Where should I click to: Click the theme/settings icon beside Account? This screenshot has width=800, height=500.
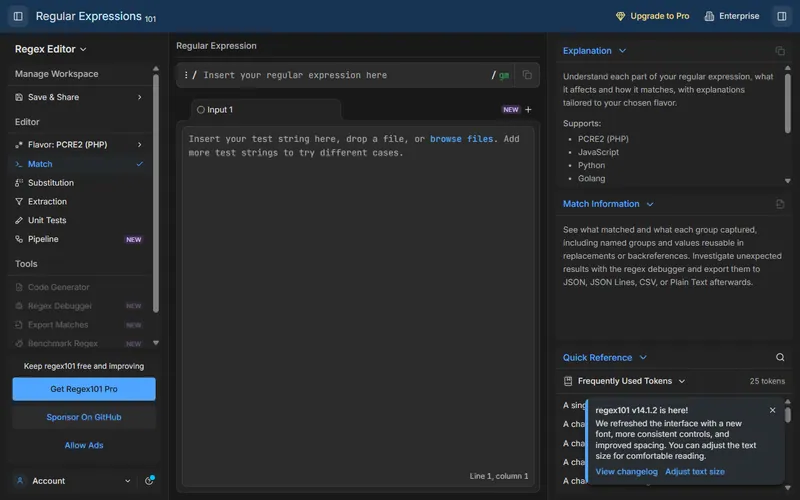point(149,481)
